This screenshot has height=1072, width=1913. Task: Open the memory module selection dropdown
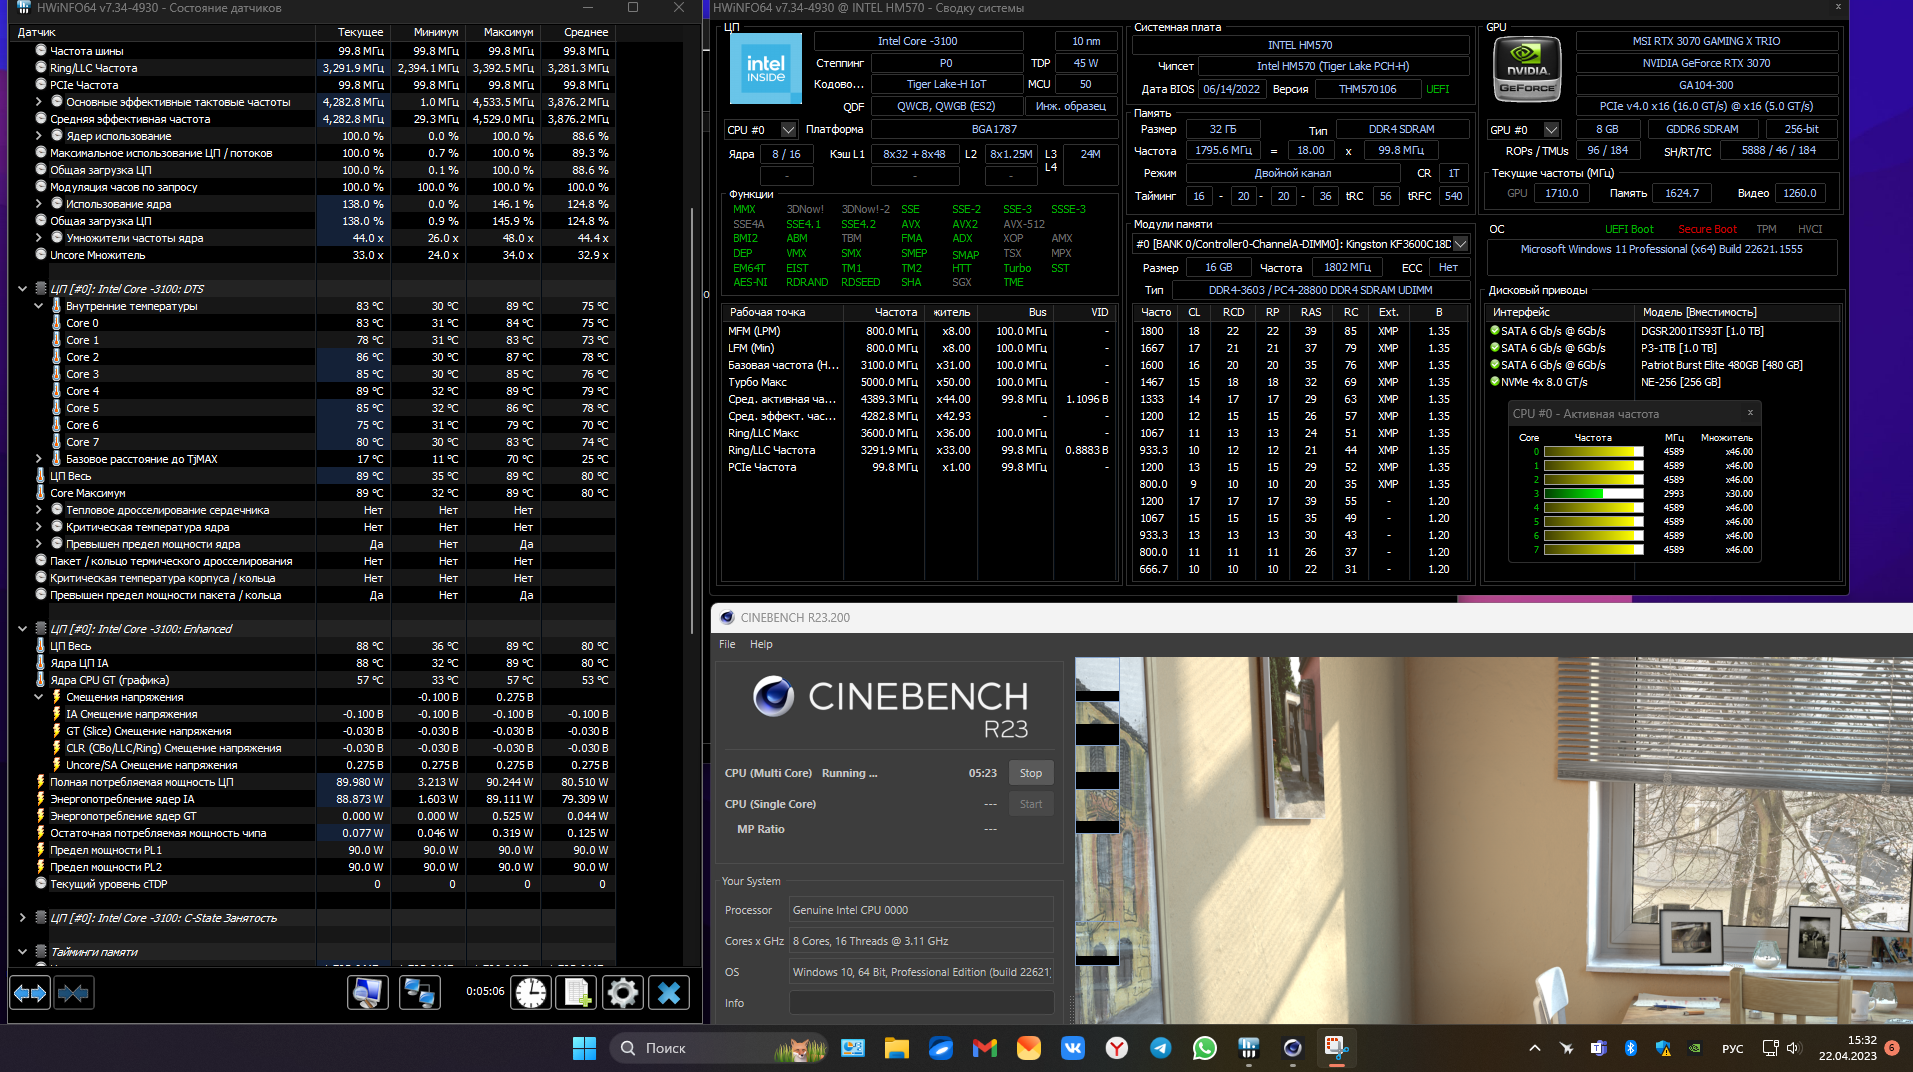1461,244
